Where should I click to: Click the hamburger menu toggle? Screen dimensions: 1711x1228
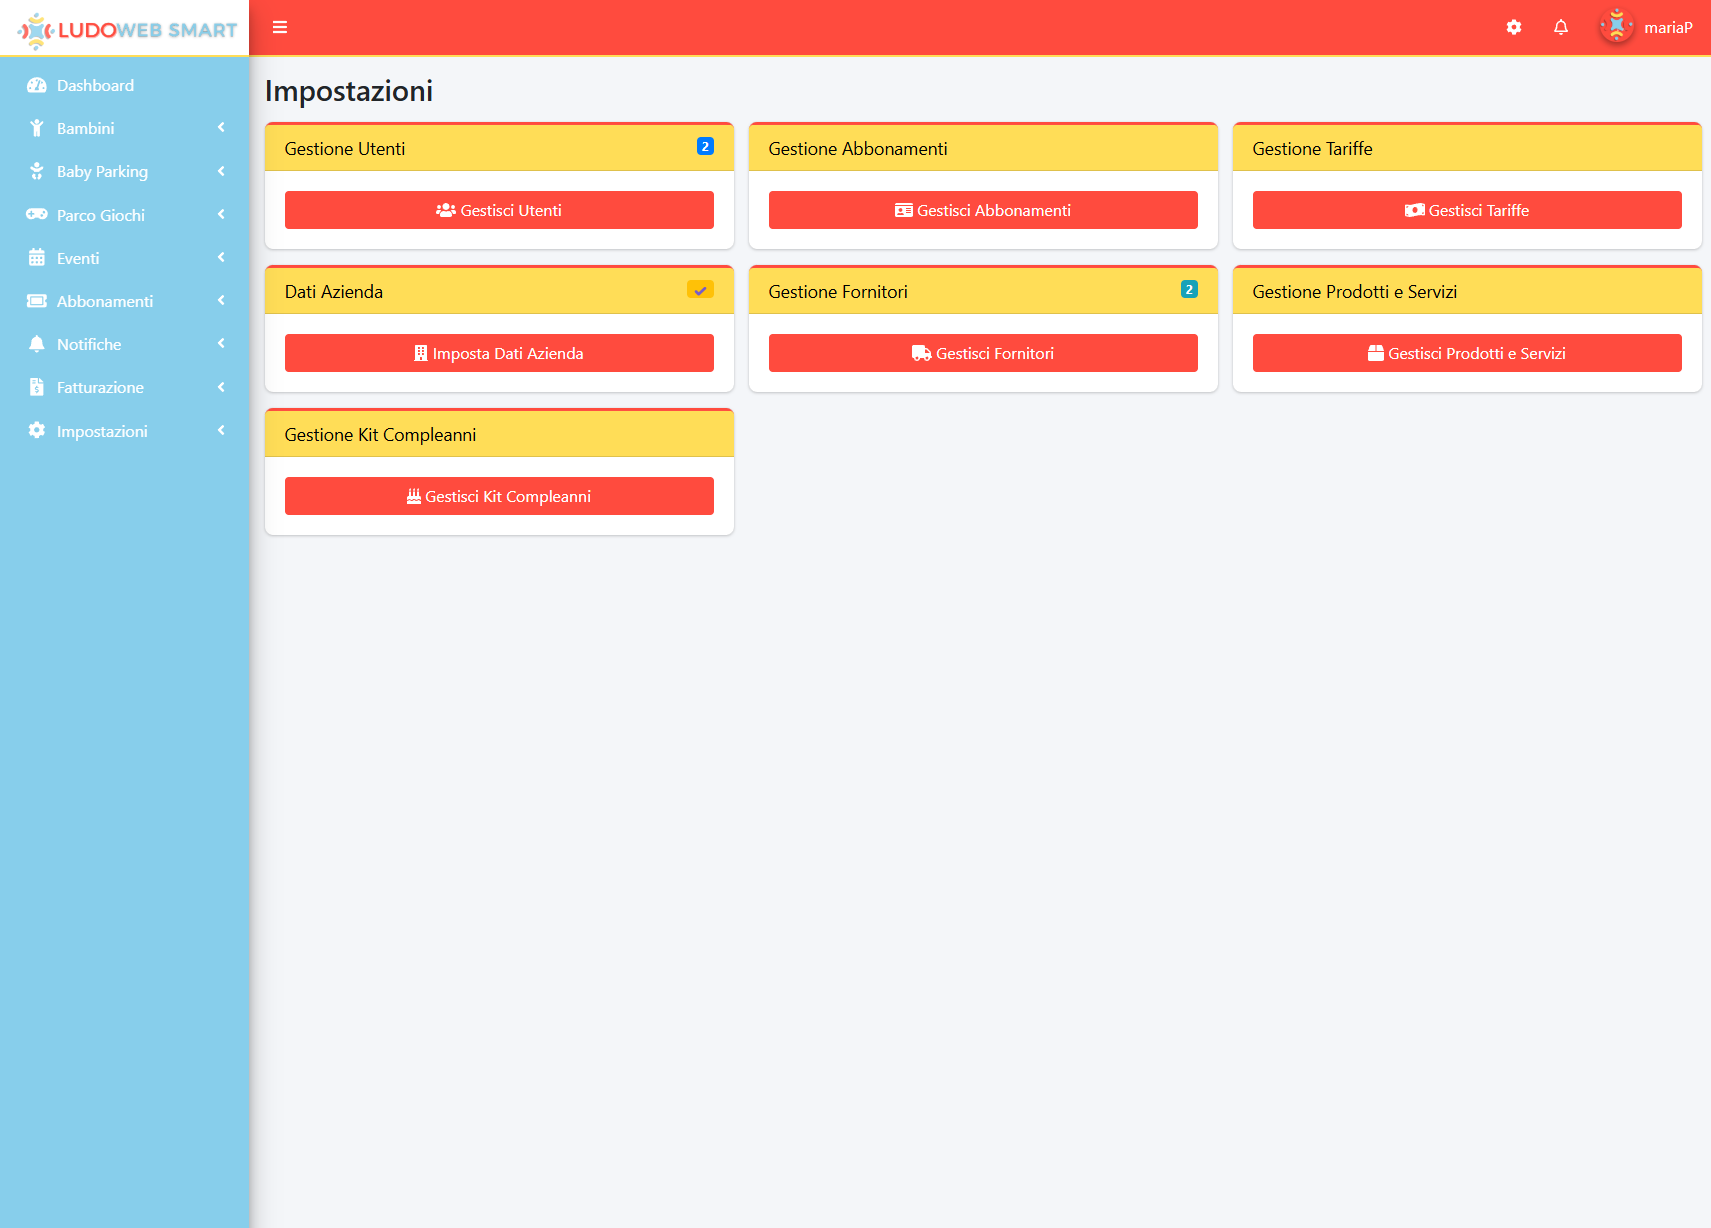pyautogui.click(x=279, y=27)
